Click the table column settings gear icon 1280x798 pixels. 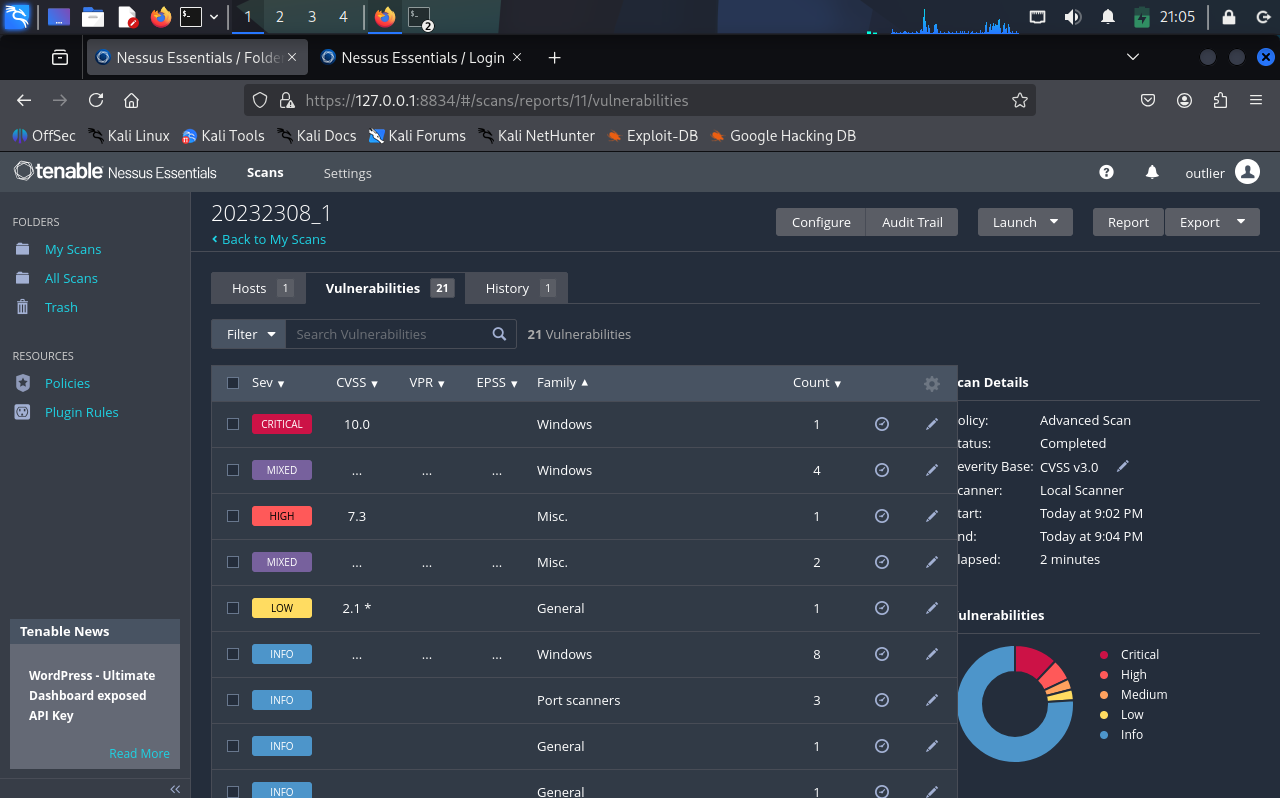(932, 384)
